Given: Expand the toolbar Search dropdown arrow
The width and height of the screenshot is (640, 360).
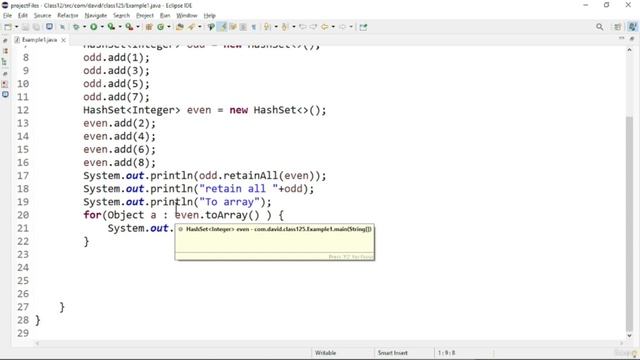Looking at the screenshot, I should (x=200, y=27).
